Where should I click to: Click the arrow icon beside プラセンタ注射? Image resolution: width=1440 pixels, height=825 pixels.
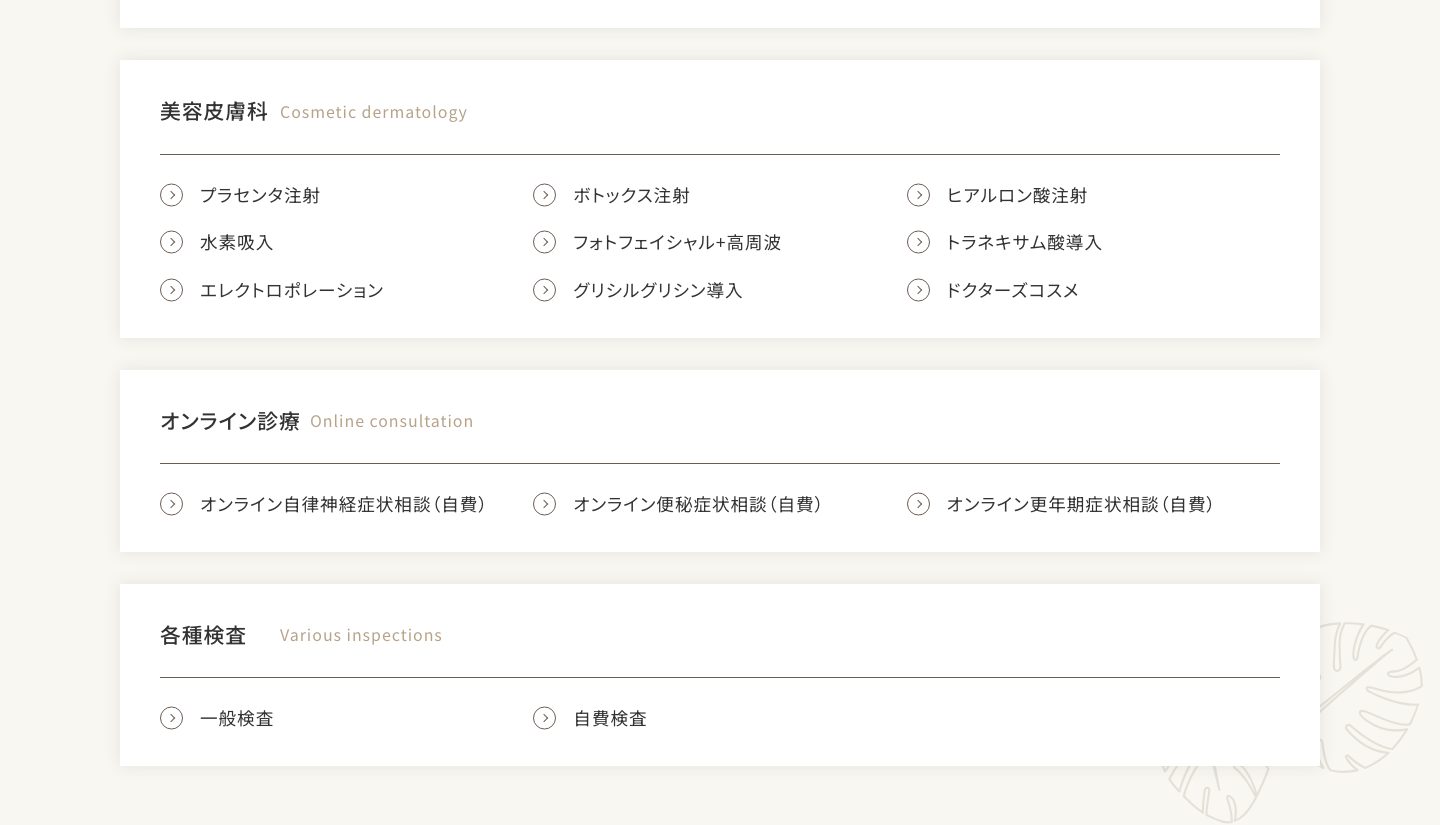171,195
